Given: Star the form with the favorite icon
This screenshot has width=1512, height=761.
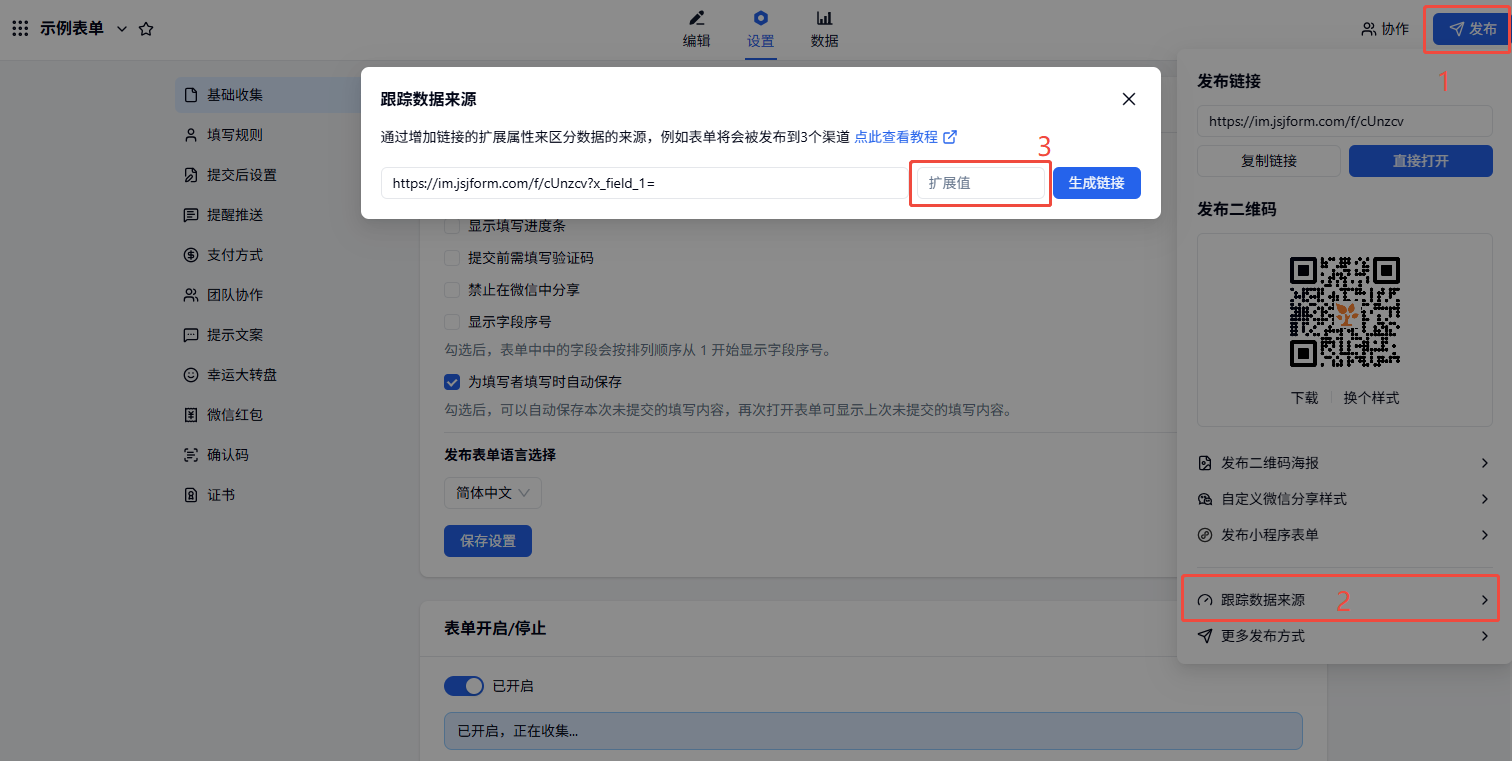Looking at the screenshot, I should (x=146, y=29).
